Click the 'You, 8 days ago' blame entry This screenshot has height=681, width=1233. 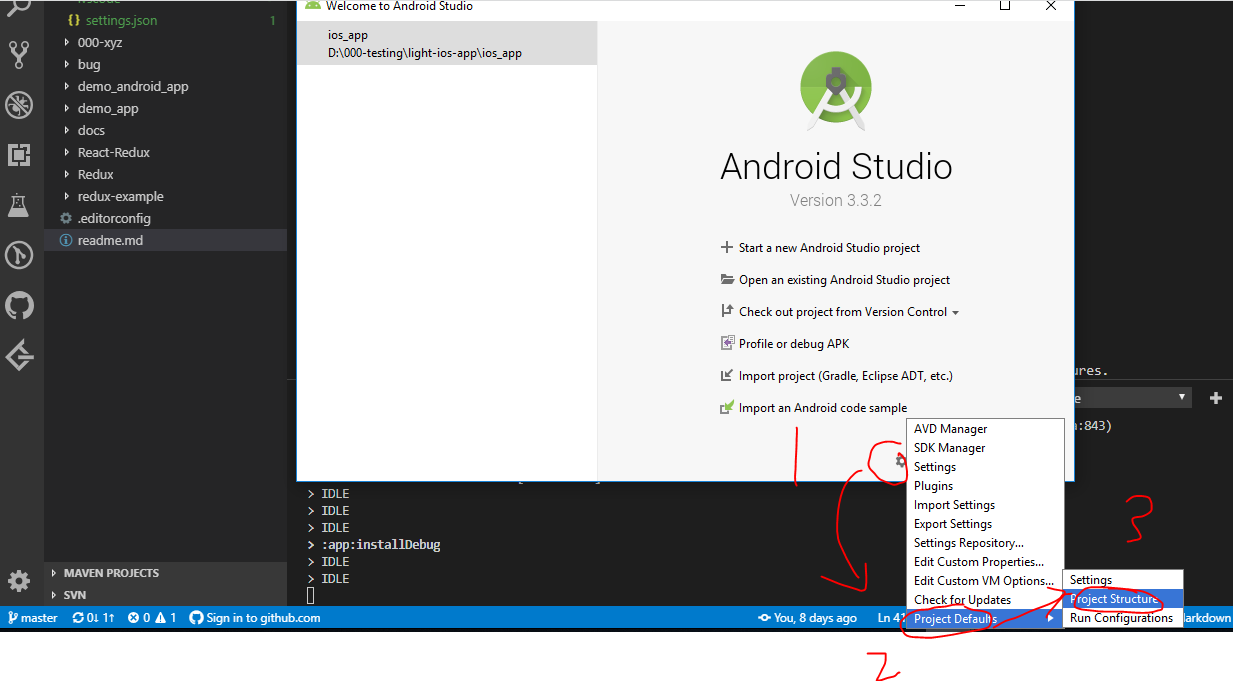coord(807,618)
